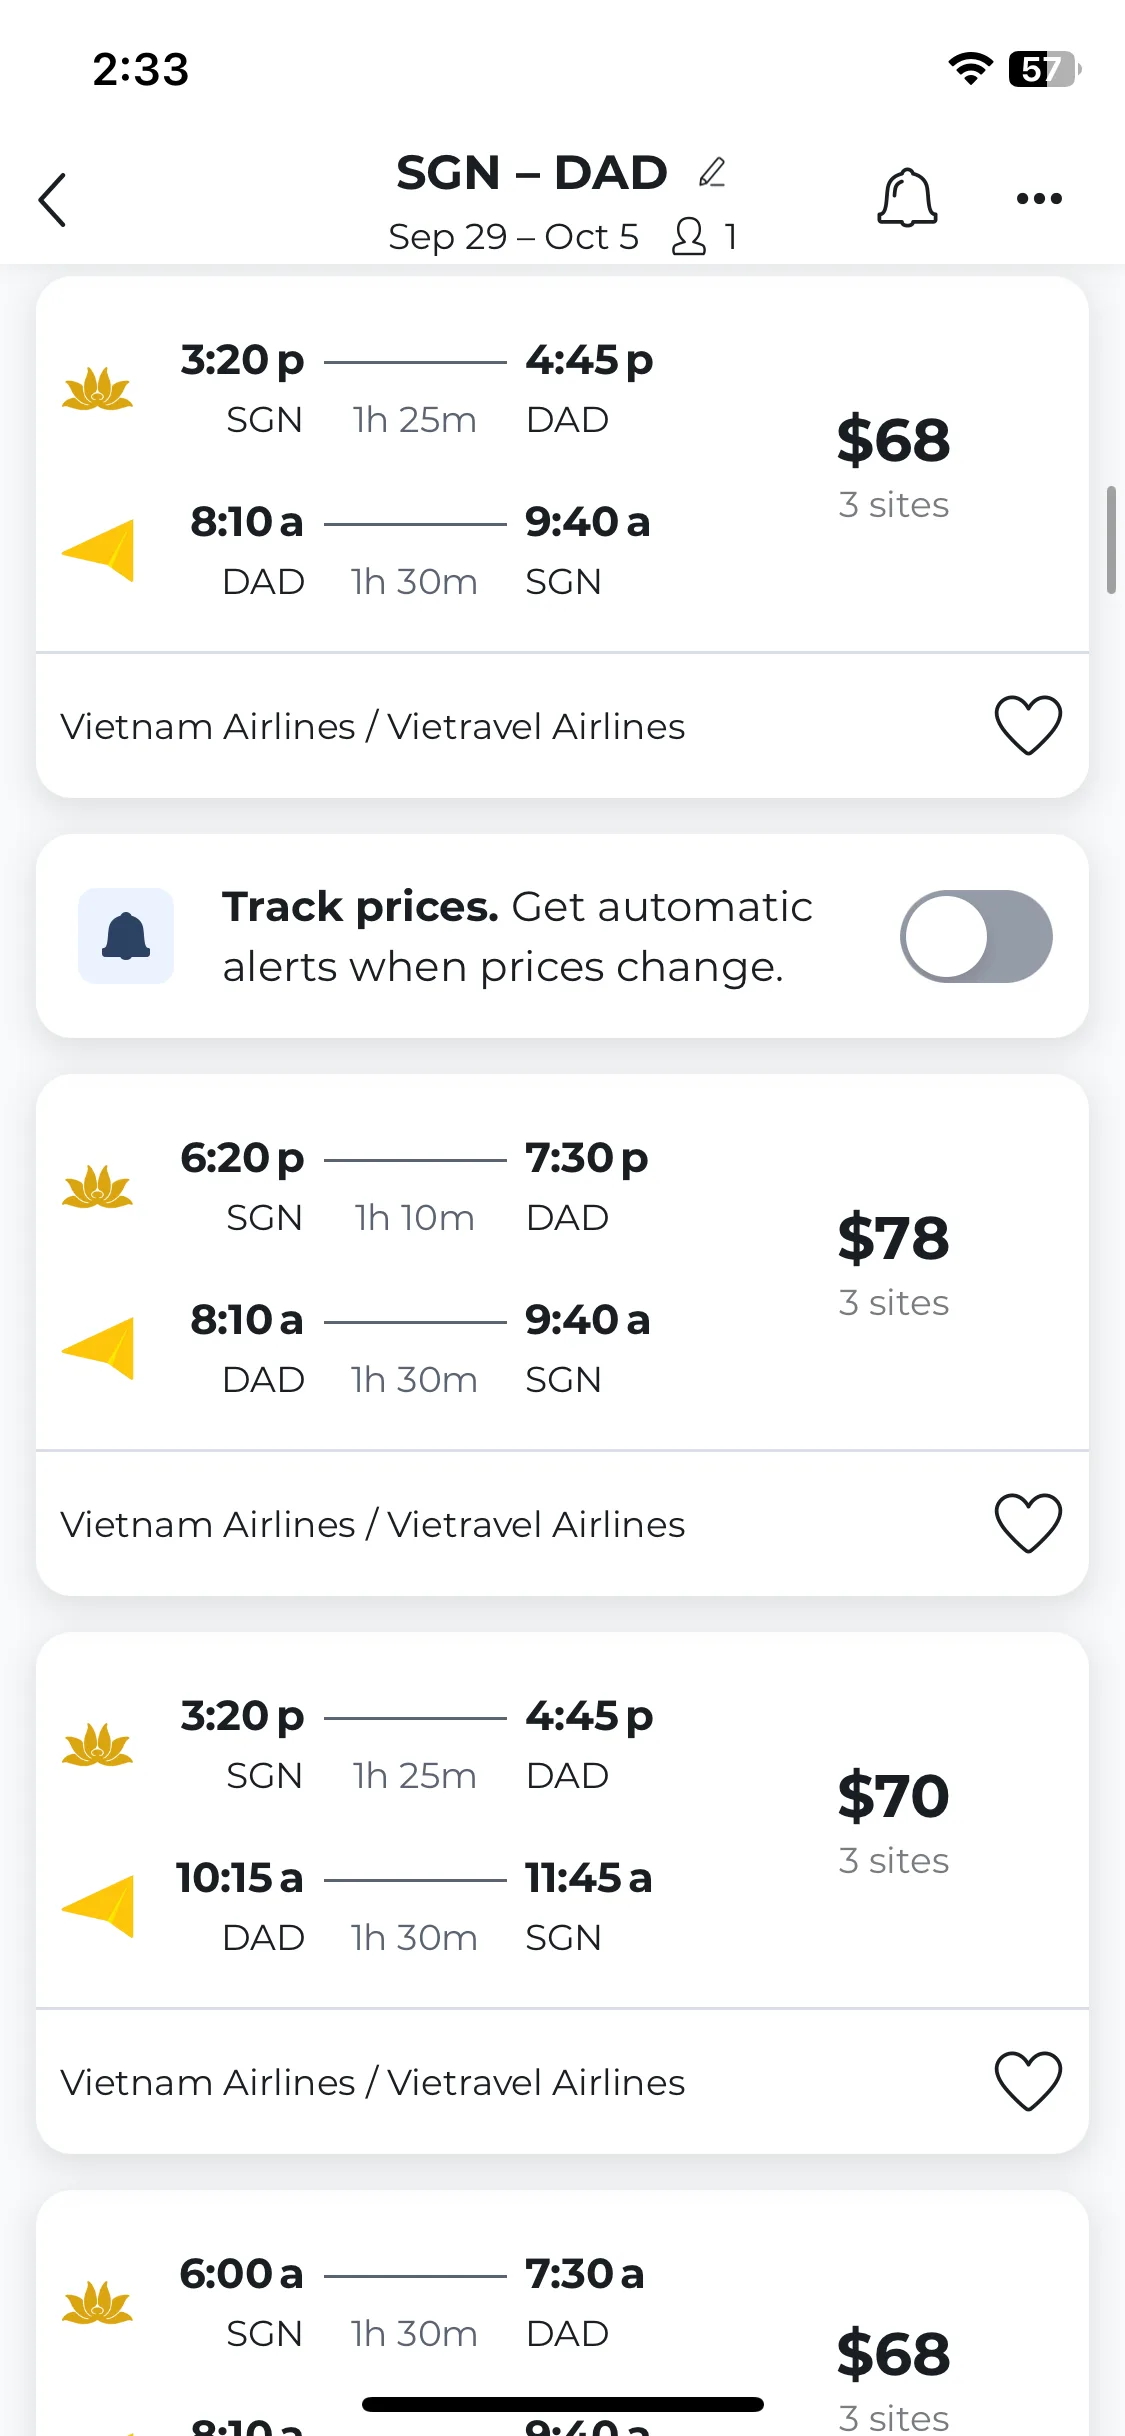This screenshot has width=1125, height=2436.
Task: Open the 6:20 p to 7:30 p flight
Action: (x=414, y=1187)
